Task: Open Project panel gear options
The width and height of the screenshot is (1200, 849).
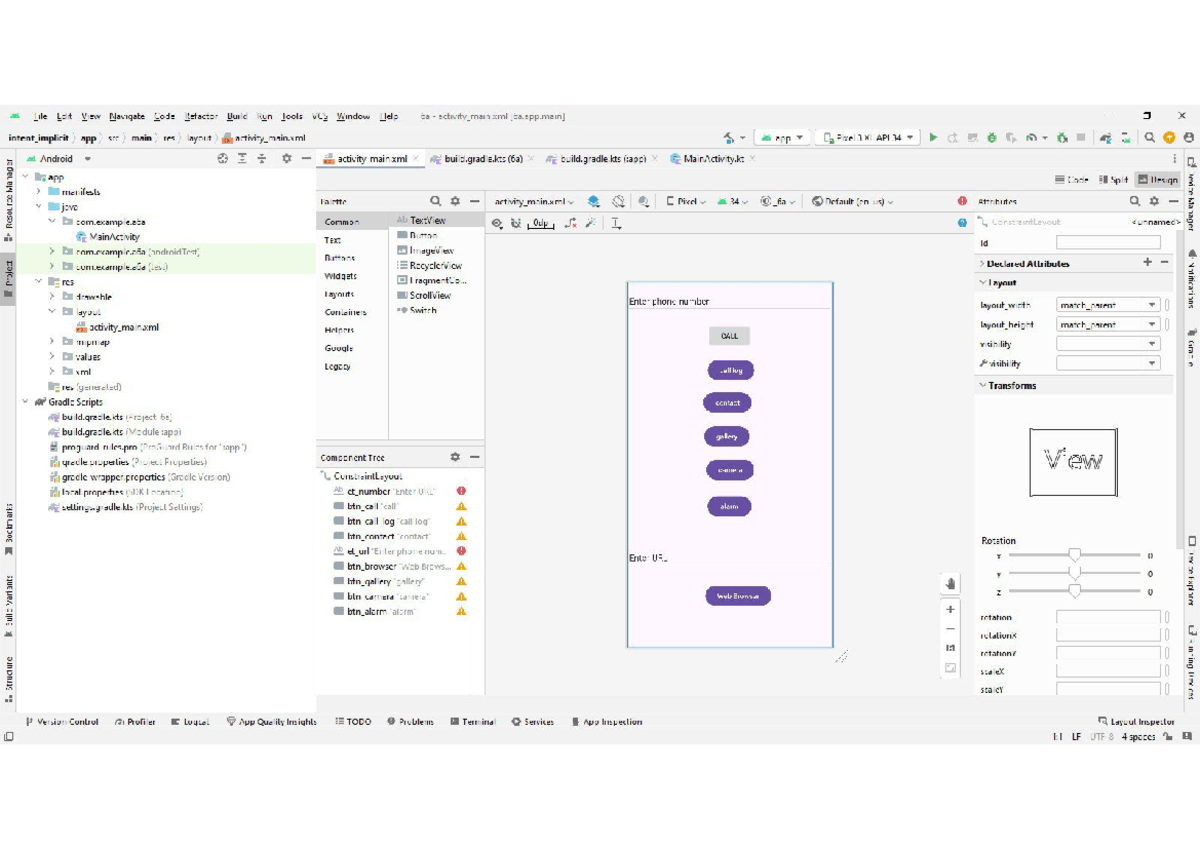Action: tap(287, 158)
